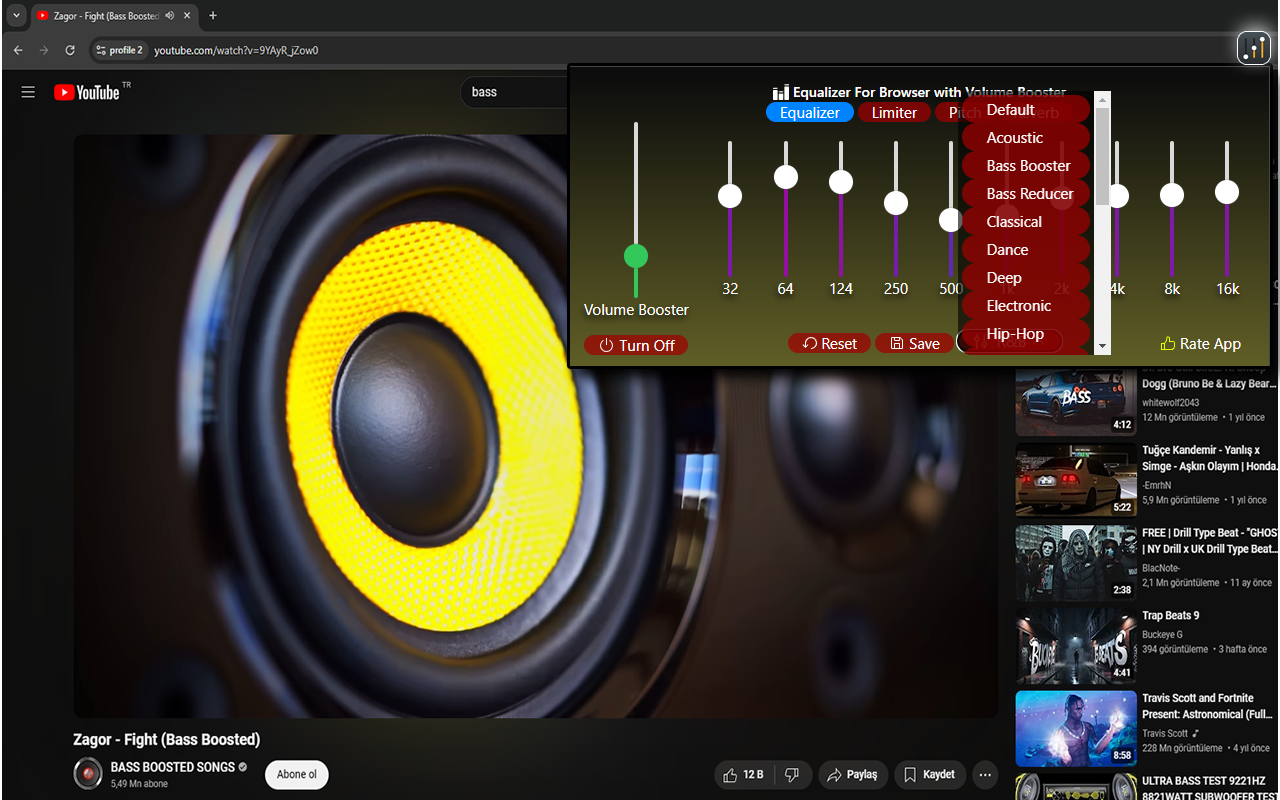Go back to the previous page
Screen dimensions: 1280x800
(x=18, y=50)
